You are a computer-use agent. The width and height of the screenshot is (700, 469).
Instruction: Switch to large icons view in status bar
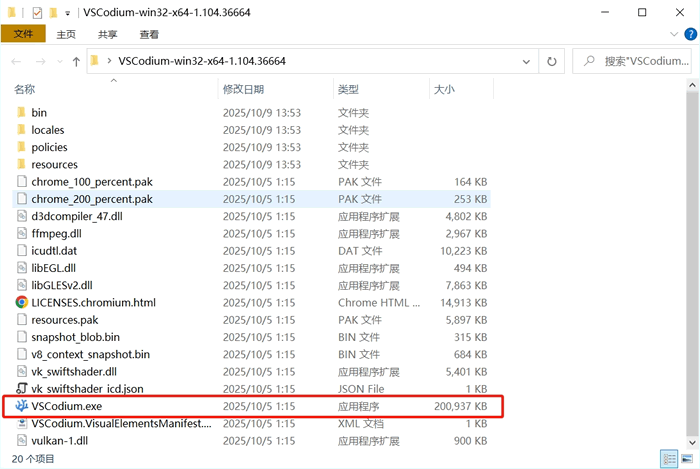(x=685, y=459)
